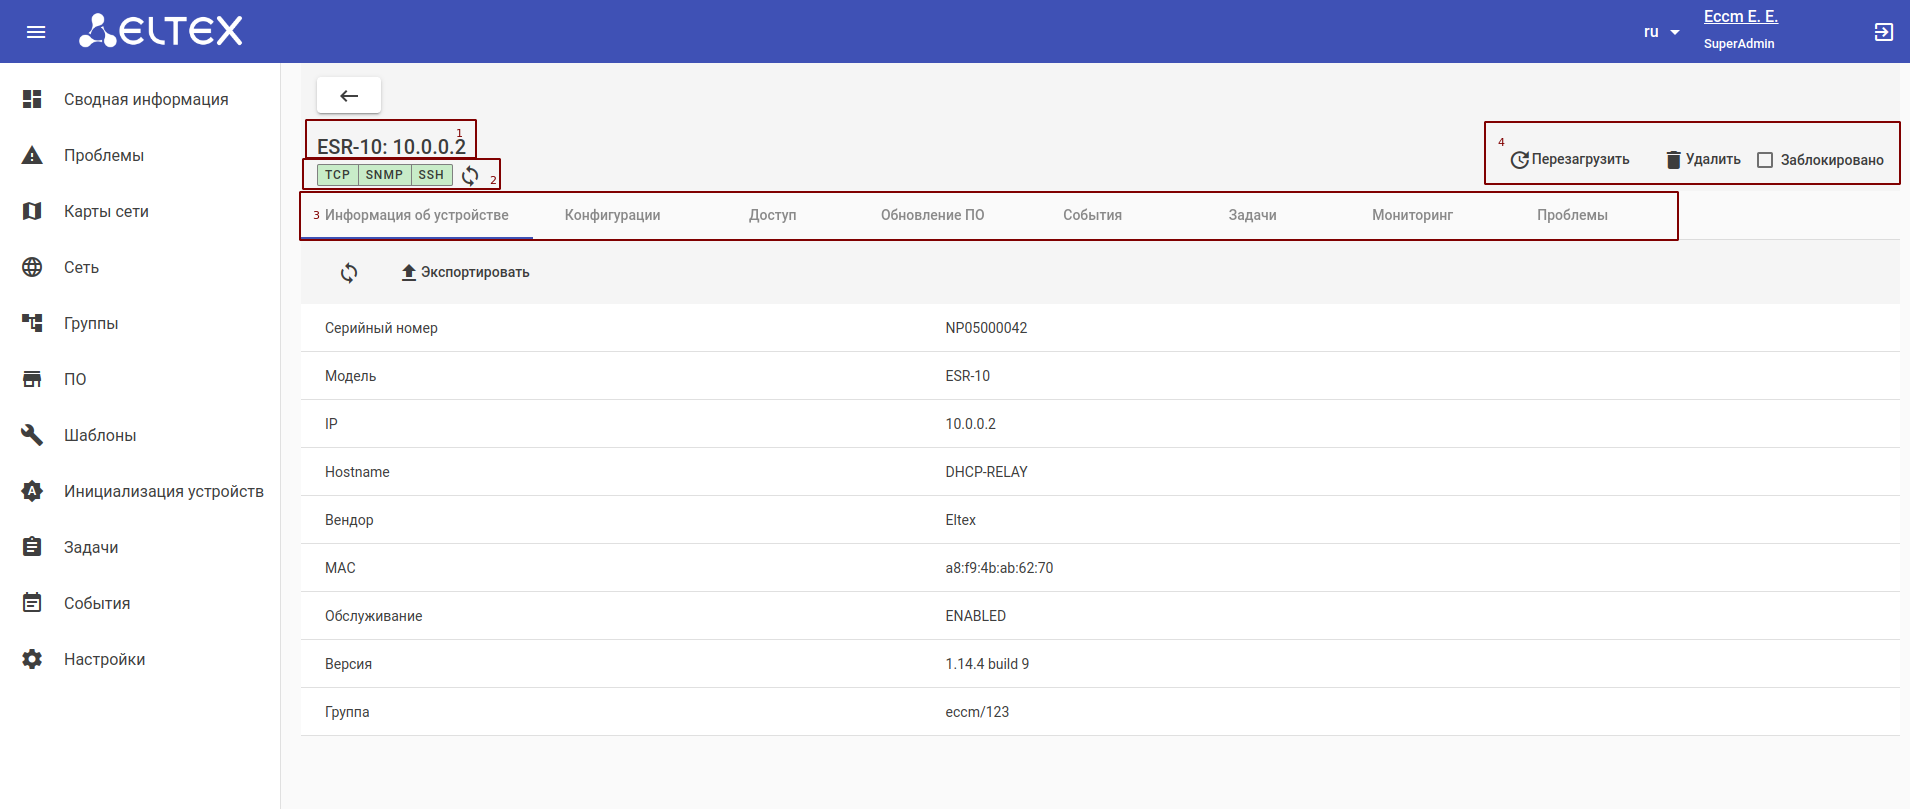Viewport: 1910px width, 809px height.
Task: Click the group value eccm/123
Action: coord(977,712)
